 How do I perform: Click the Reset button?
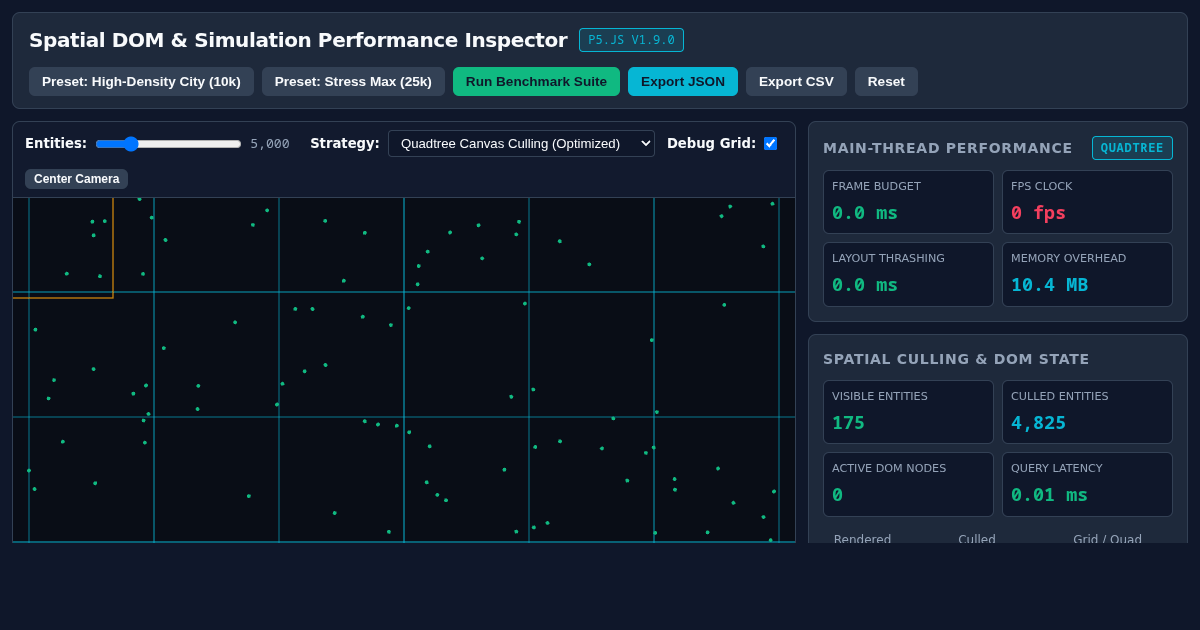886,82
